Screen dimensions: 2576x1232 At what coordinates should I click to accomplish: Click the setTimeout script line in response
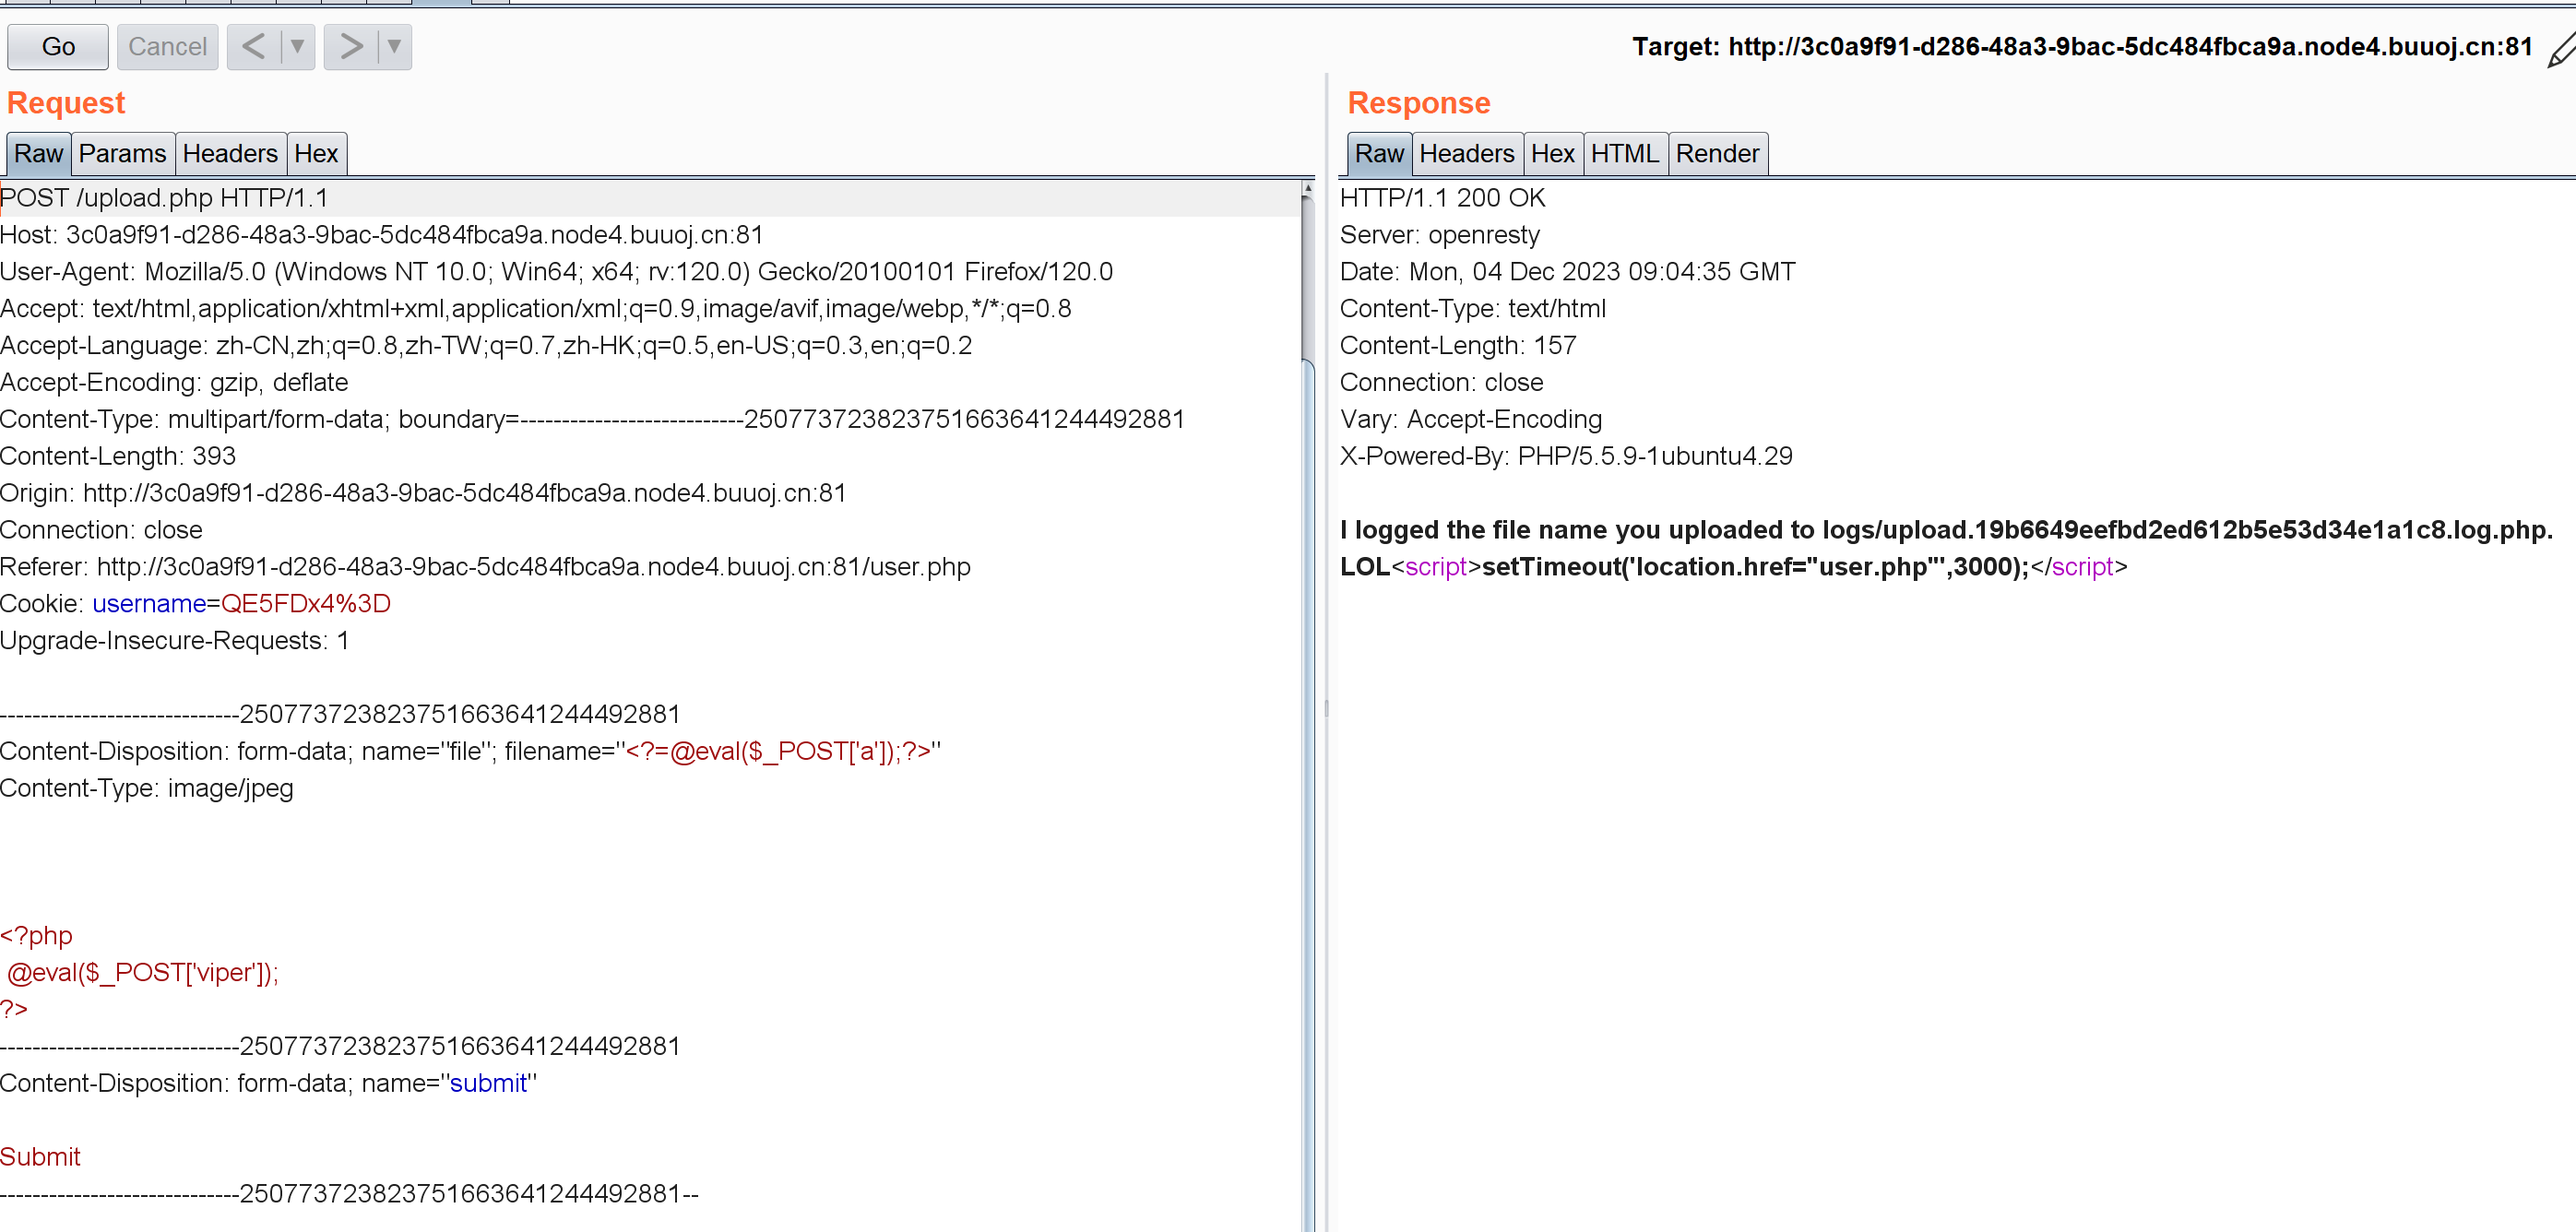coord(1734,567)
